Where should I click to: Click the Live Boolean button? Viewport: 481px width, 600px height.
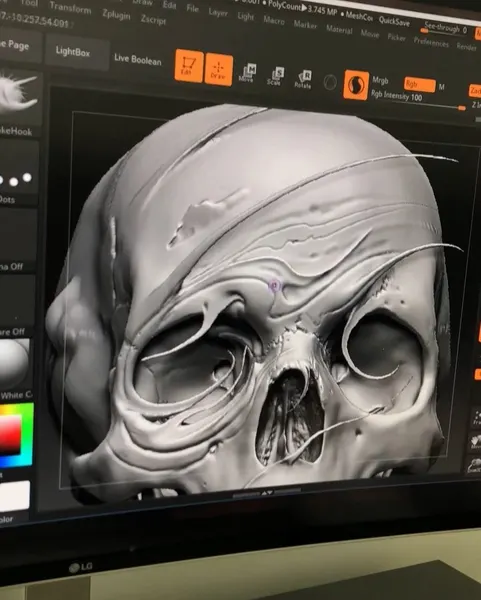coord(138,60)
